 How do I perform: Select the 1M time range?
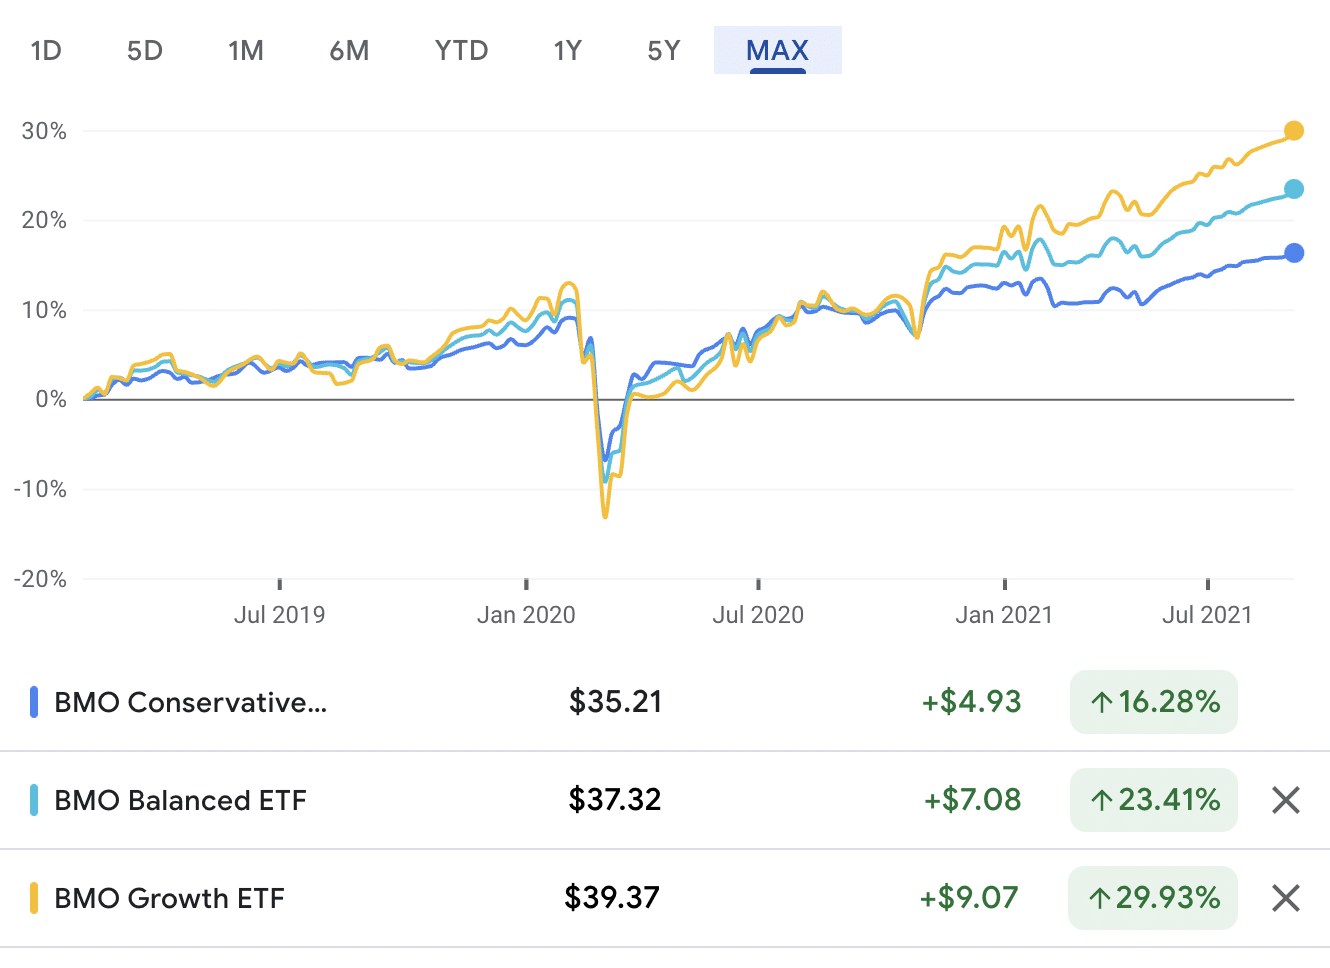point(246,50)
